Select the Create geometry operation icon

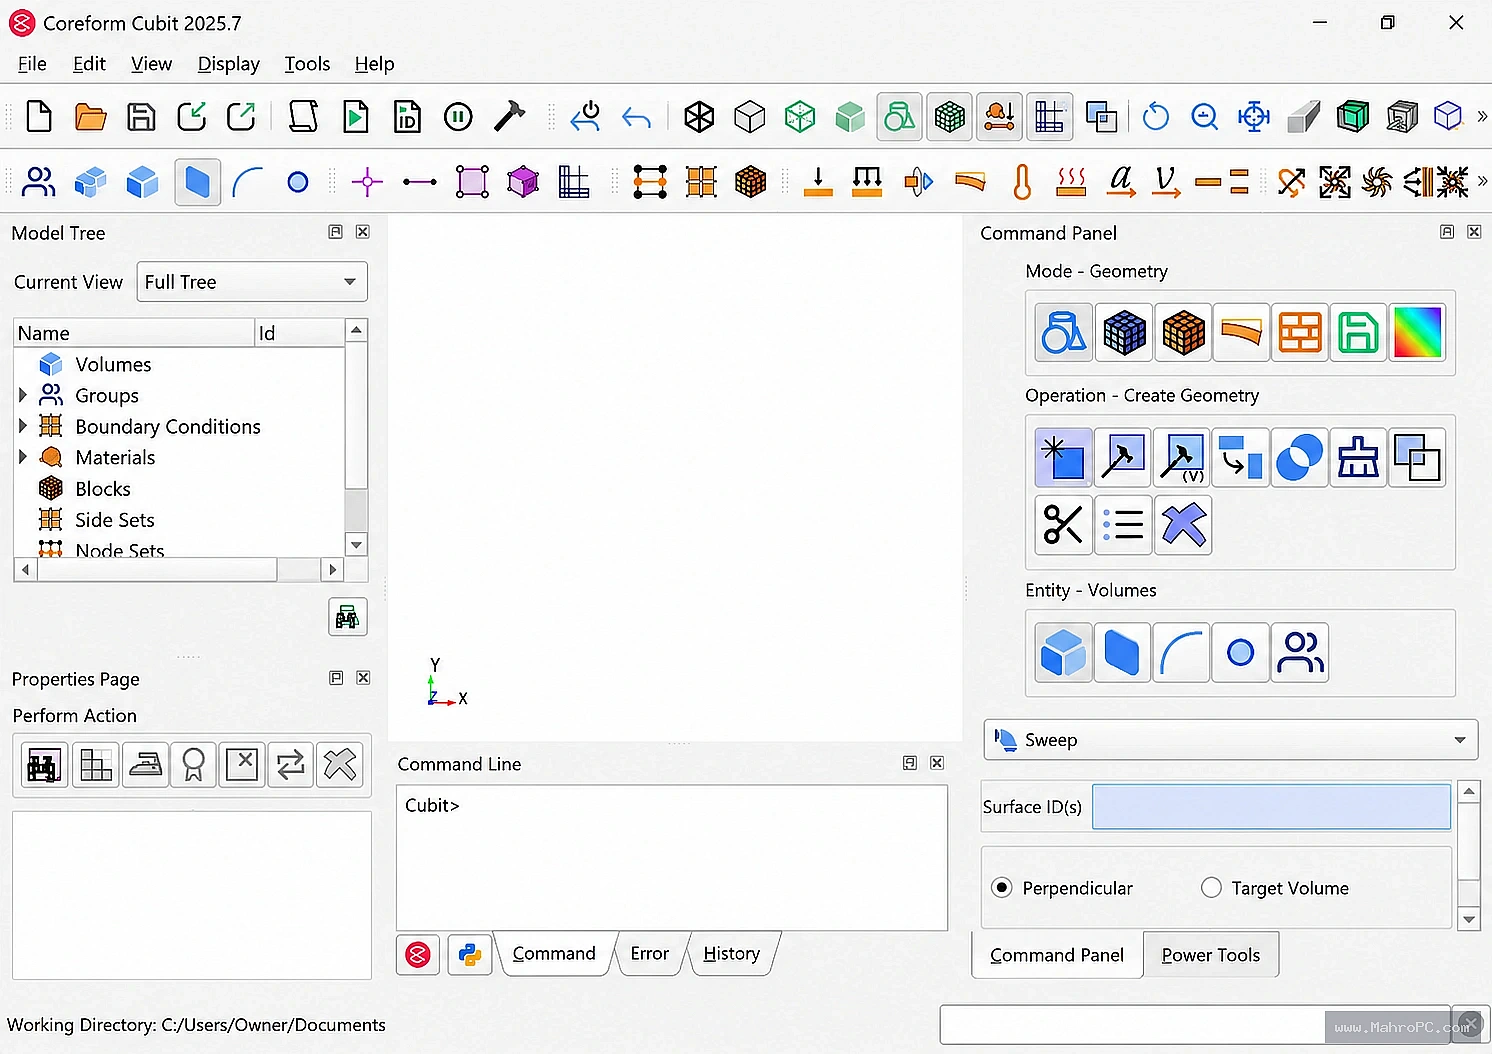(x=1064, y=458)
